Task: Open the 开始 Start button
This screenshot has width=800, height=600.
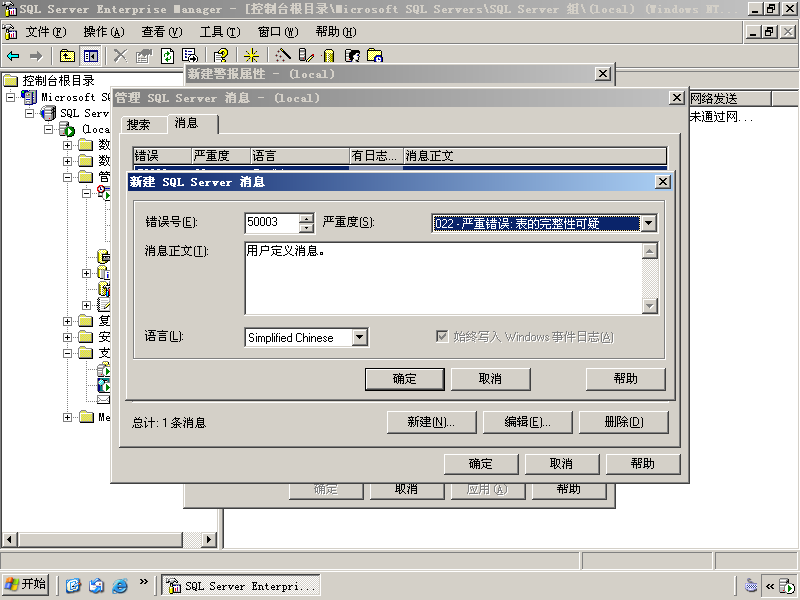Action: (x=26, y=584)
